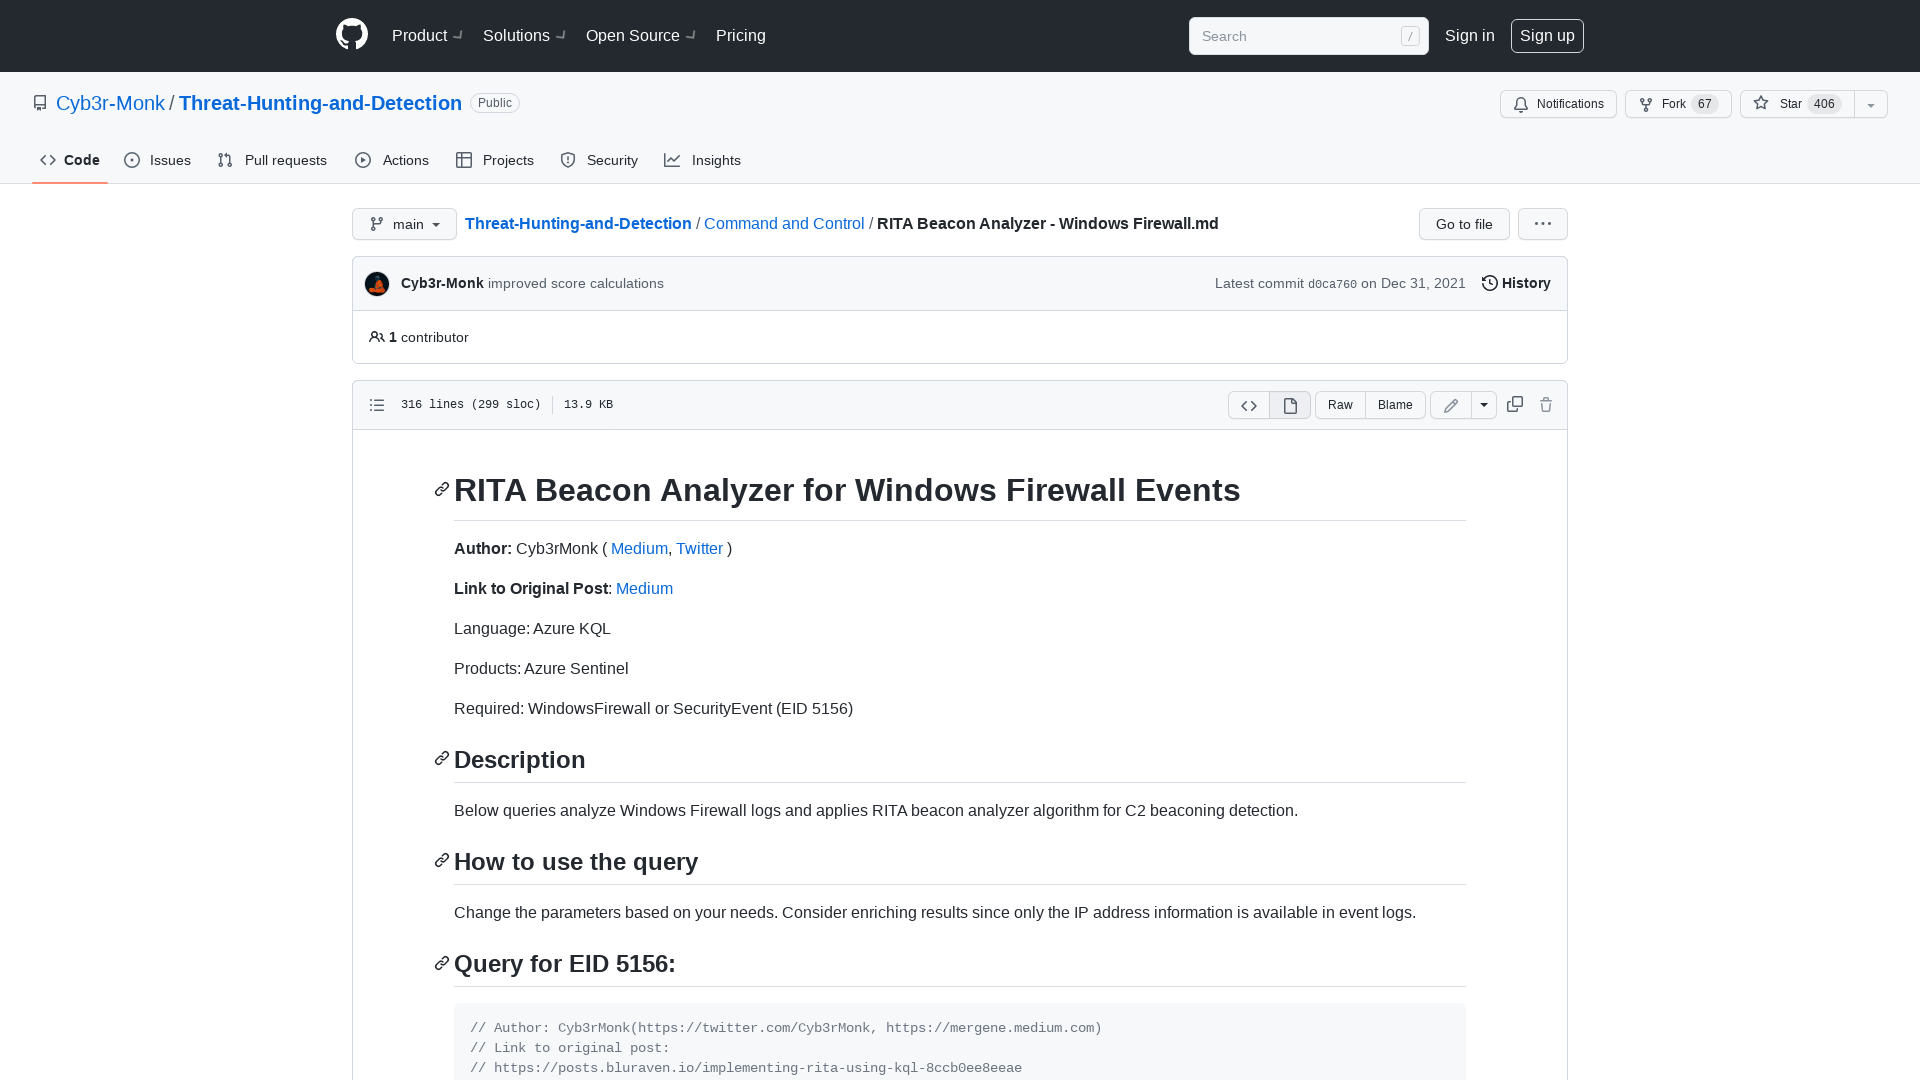
Task: Click the Go to file button
Action: click(x=1464, y=224)
